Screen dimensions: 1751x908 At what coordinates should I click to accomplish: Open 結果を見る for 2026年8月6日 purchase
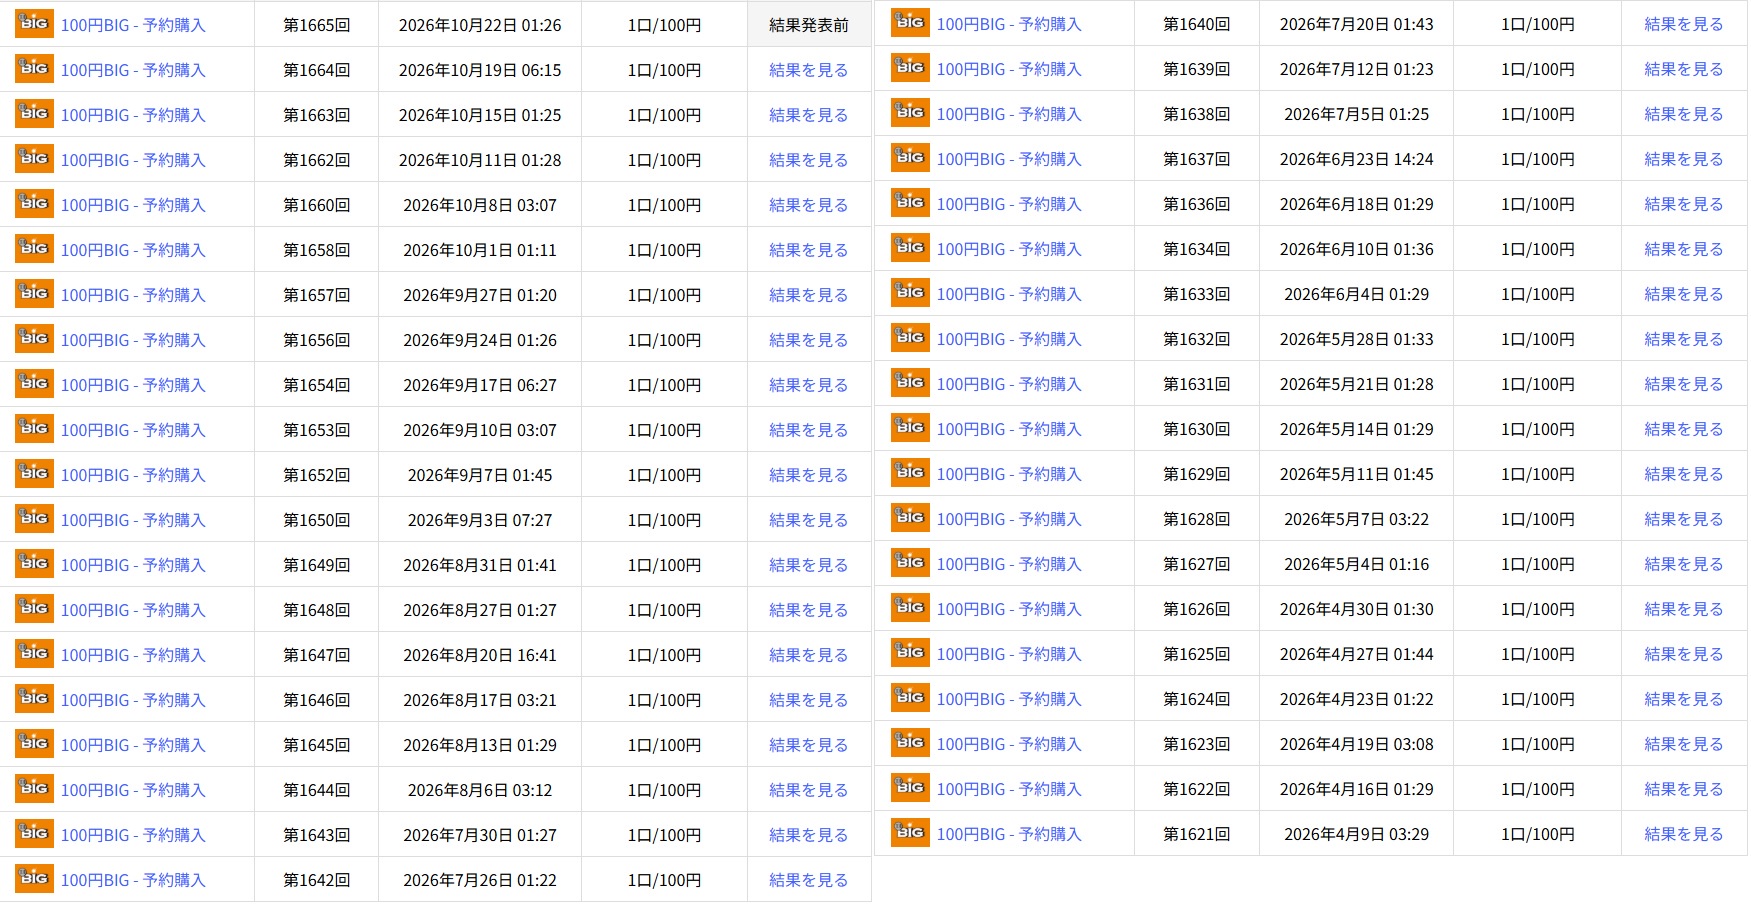point(809,790)
